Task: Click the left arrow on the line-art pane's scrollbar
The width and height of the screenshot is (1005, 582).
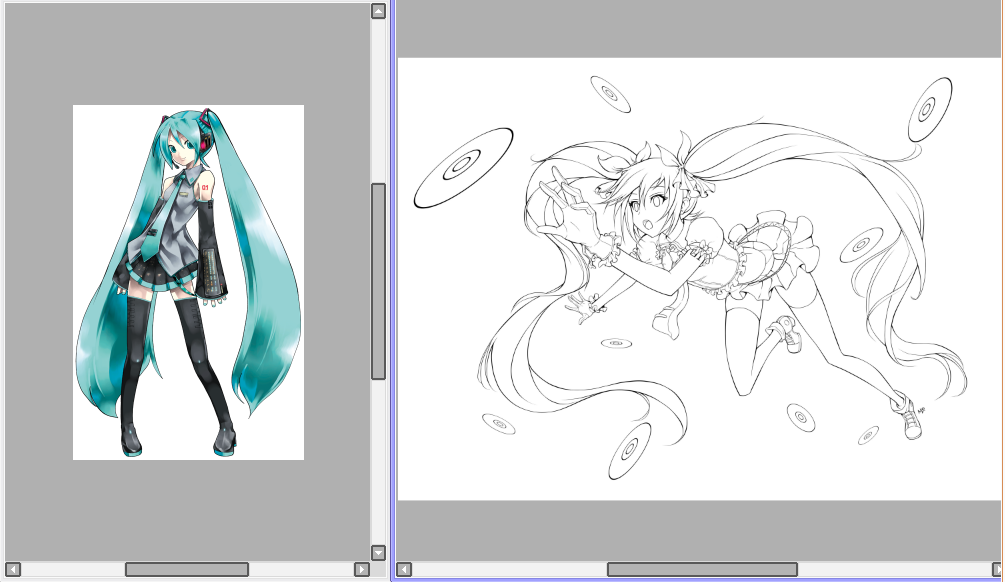Action: coord(404,569)
